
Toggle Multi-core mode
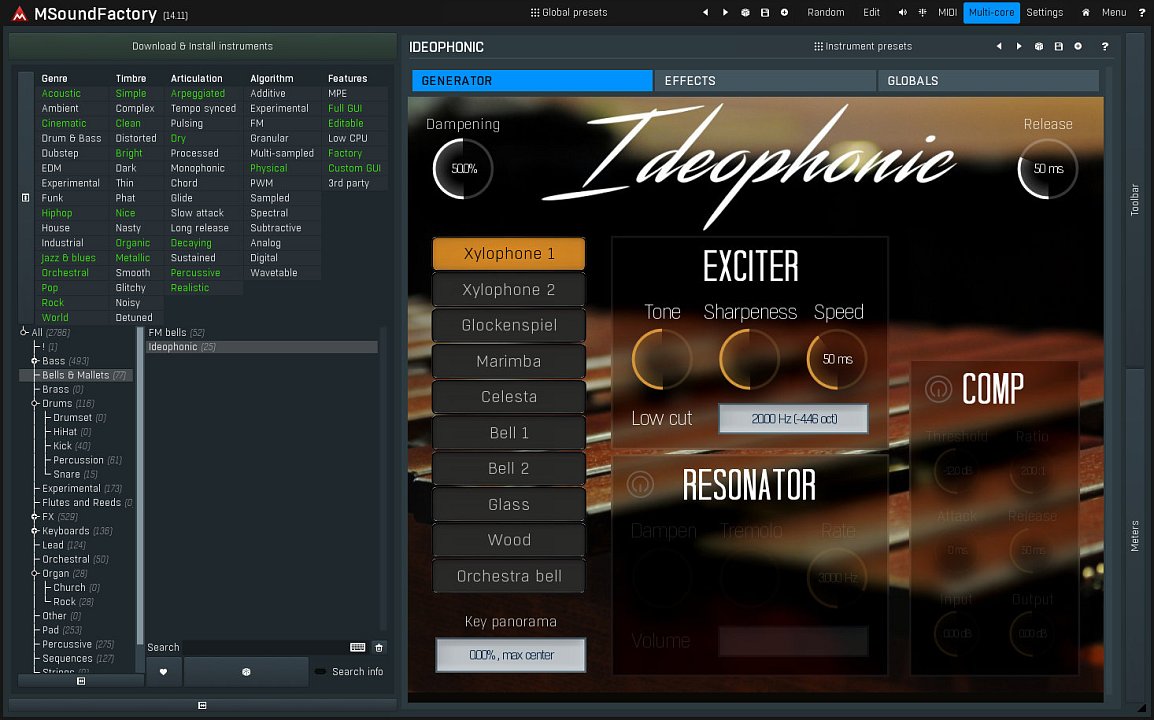(x=991, y=13)
